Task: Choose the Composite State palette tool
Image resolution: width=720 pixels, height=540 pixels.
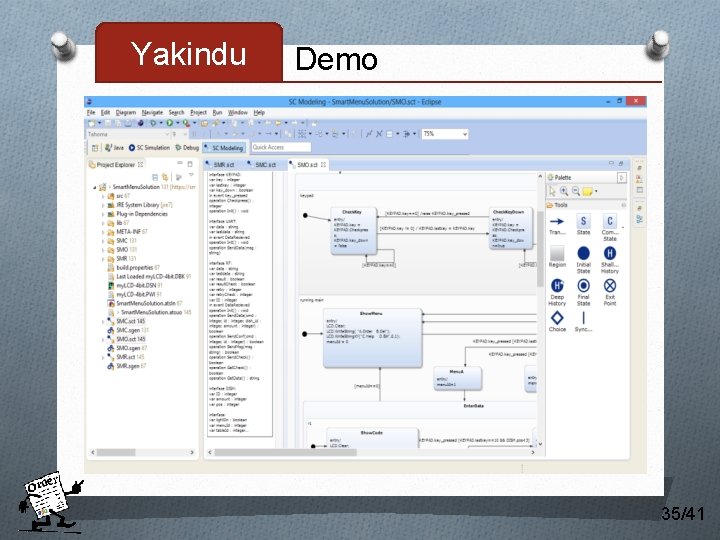Action: (x=610, y=228)
